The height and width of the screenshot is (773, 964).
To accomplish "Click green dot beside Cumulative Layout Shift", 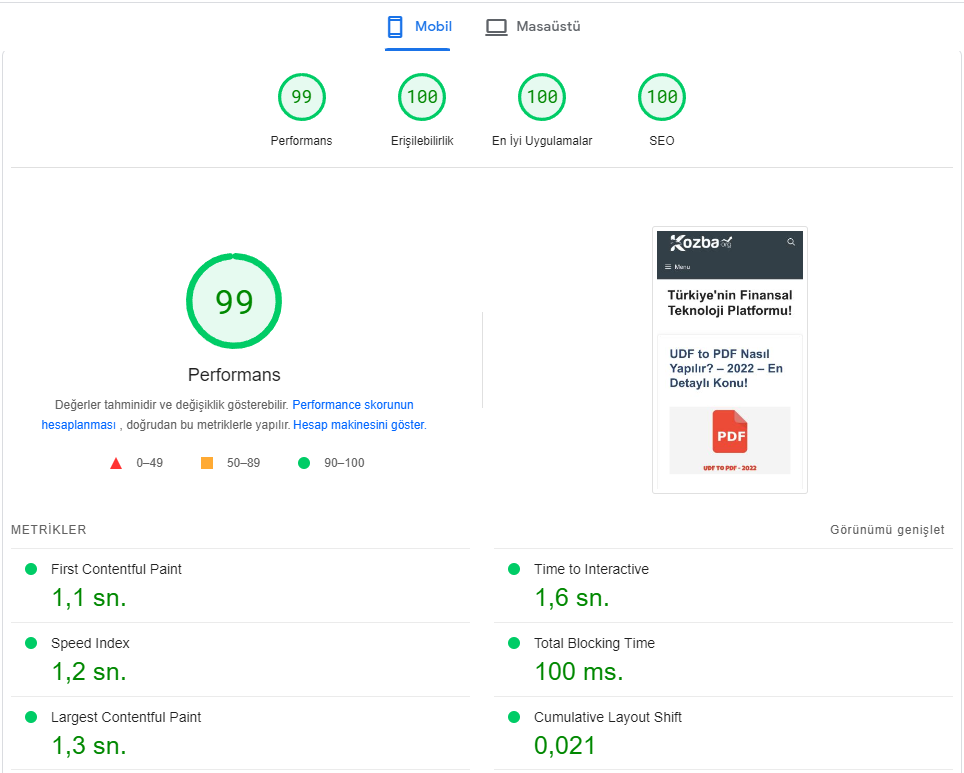I will click(x=514, y=717).
